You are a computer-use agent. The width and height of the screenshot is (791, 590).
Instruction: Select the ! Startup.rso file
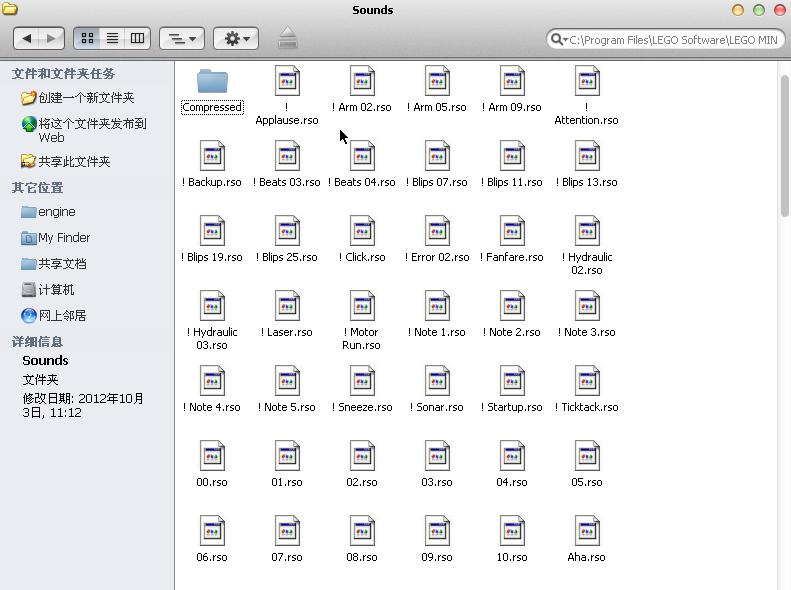tap(512, 390)
